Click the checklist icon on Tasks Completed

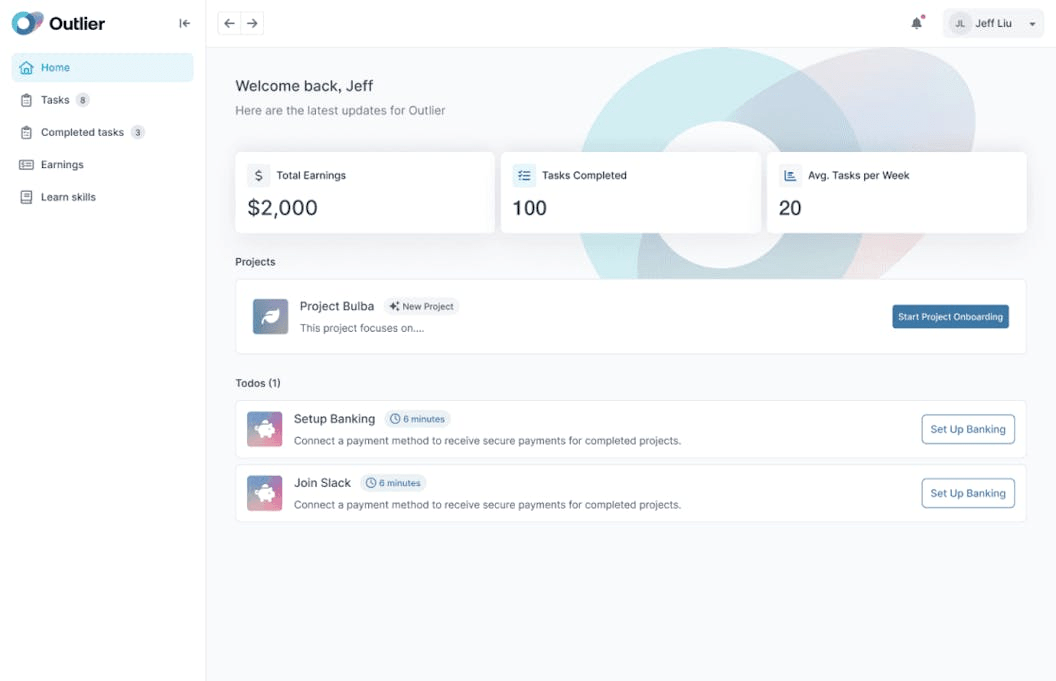[524, 175]
